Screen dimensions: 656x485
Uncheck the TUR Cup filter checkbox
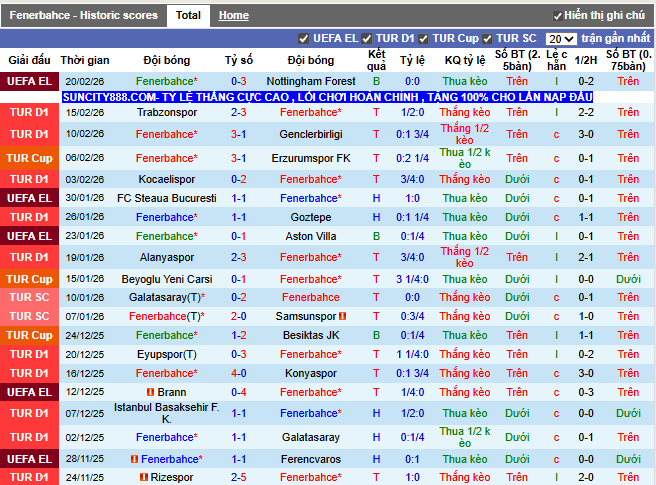click(x=423, y=39)
